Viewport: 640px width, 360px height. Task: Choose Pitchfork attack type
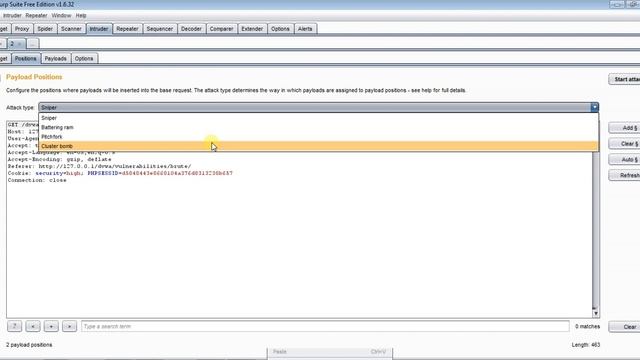[x=318, y=137]
